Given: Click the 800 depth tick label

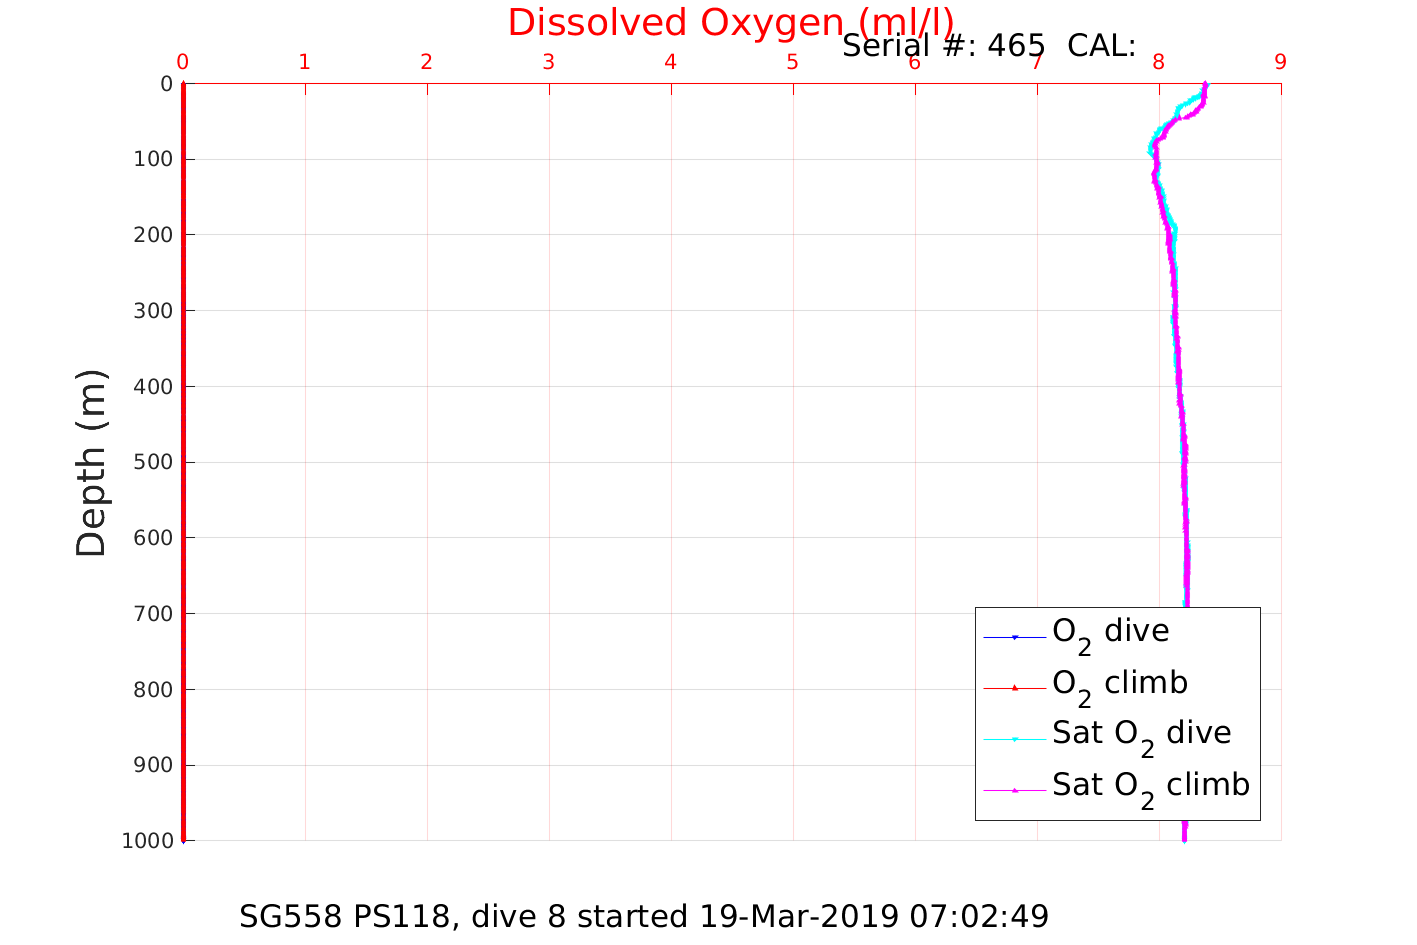Looking at the screenshot, I should coord(152,689).
